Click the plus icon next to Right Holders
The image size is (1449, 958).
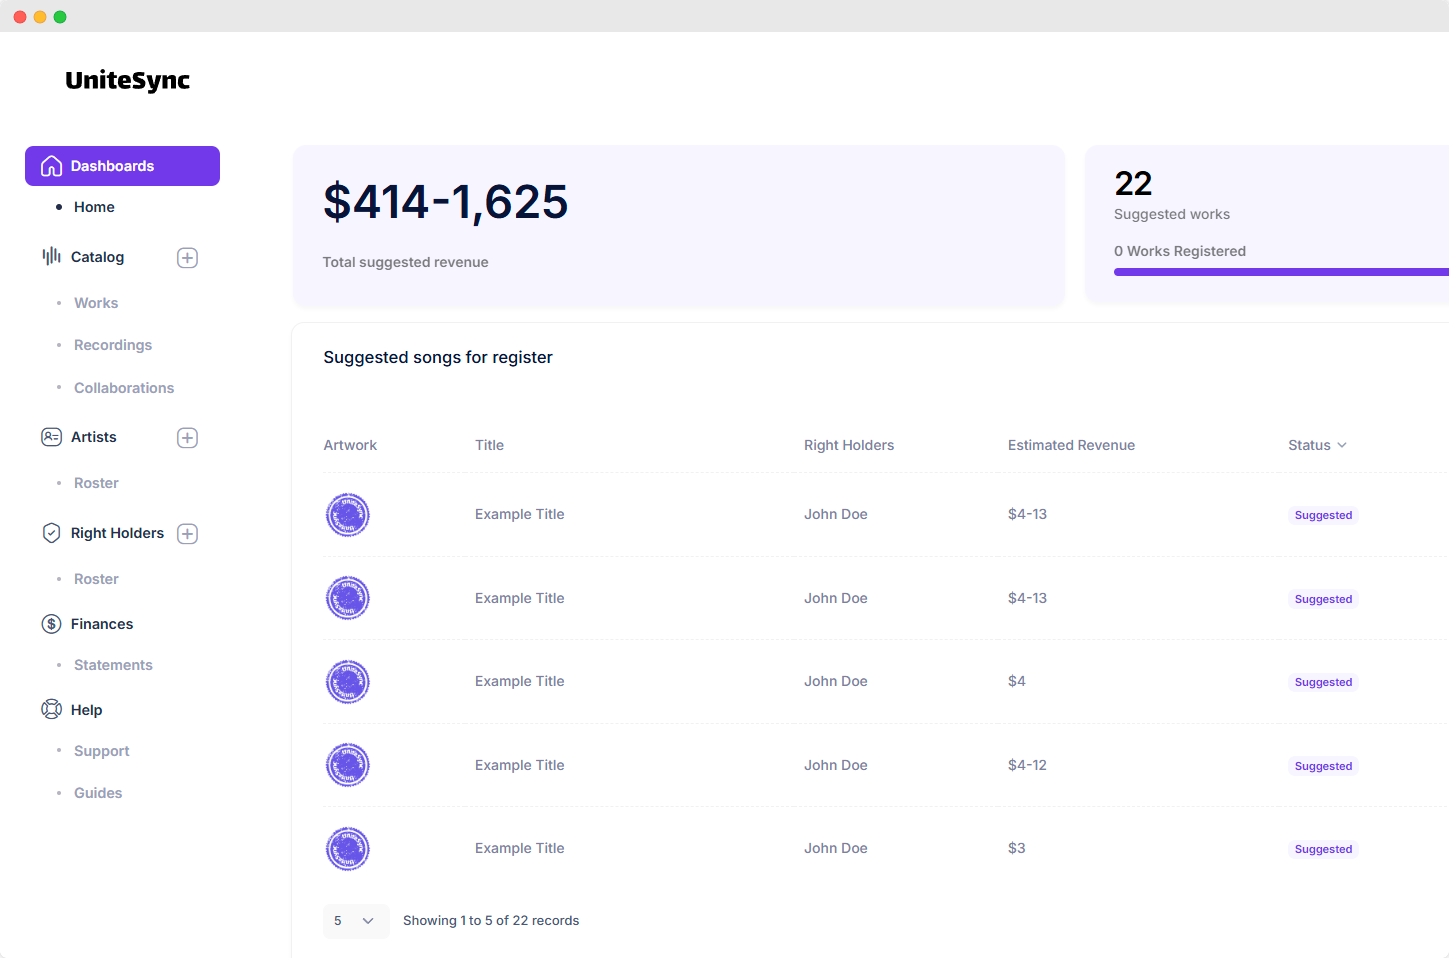(x=187, y=533)
